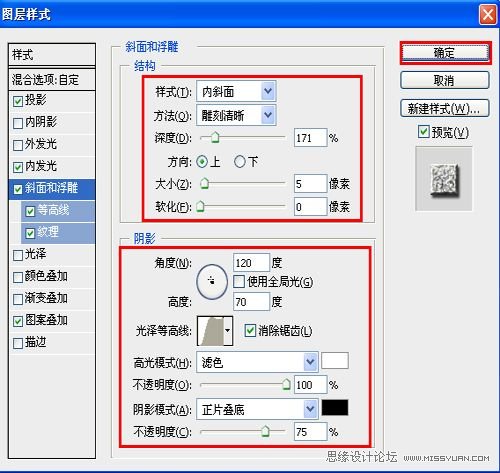Open the 光泽等高线 contour picker arrow

[x=228, y=331]
